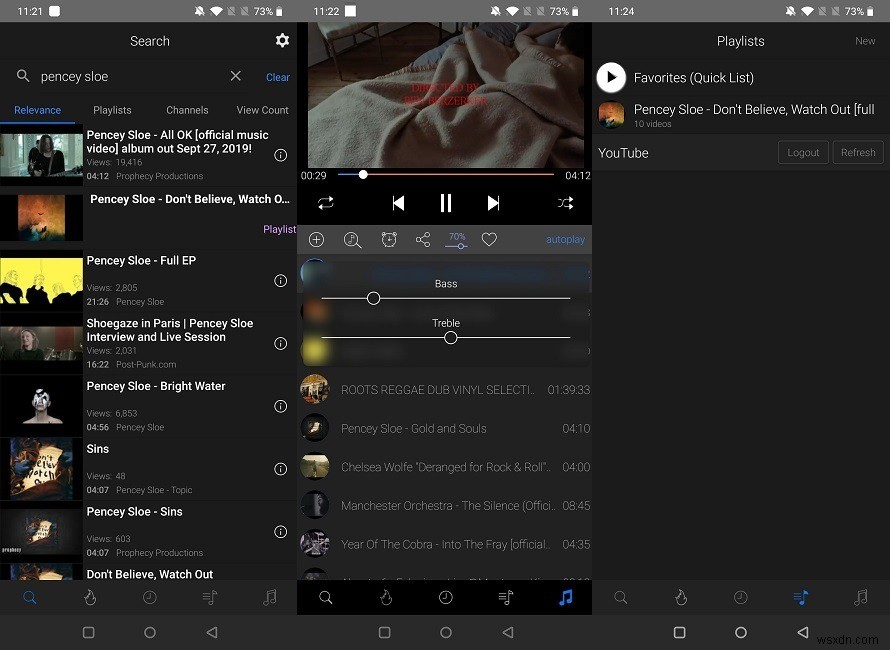The image size is (890, 650).
Task: Open search icon in the player screen's bottom bar
Action: coord(326,597)
